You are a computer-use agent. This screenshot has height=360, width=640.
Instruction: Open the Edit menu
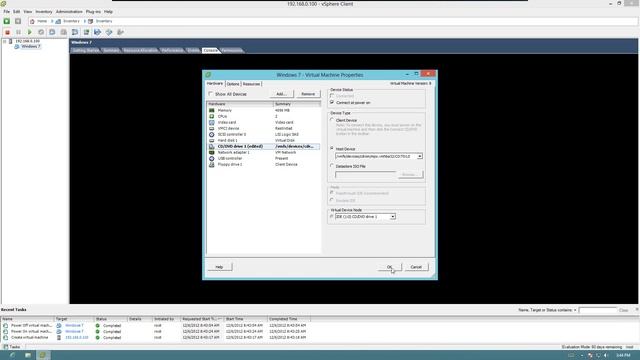click(16, 12)
